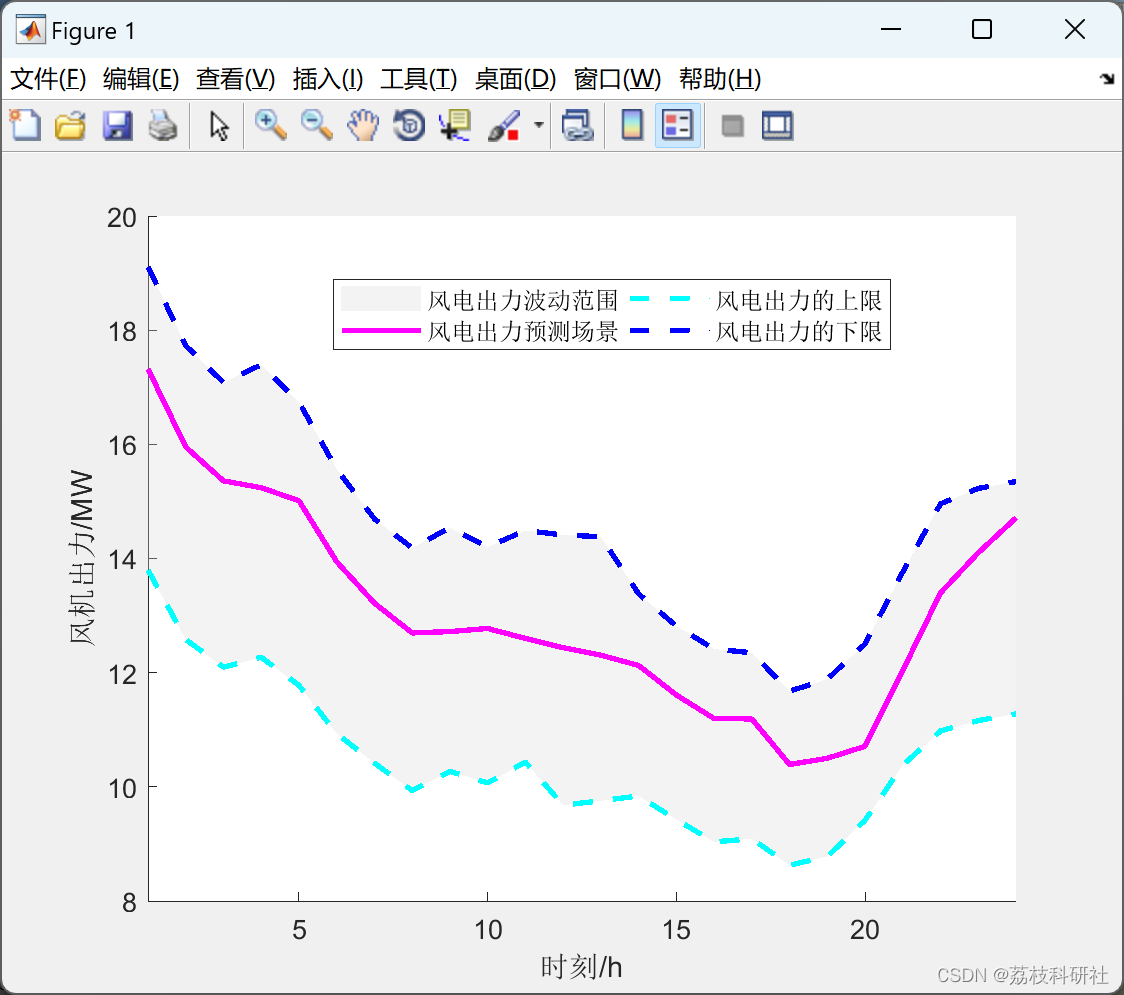The width and height of the screenshot is (1124, 995).
Task: Save the figure with the floppy disk icon
Action: [x=117, y=126]
